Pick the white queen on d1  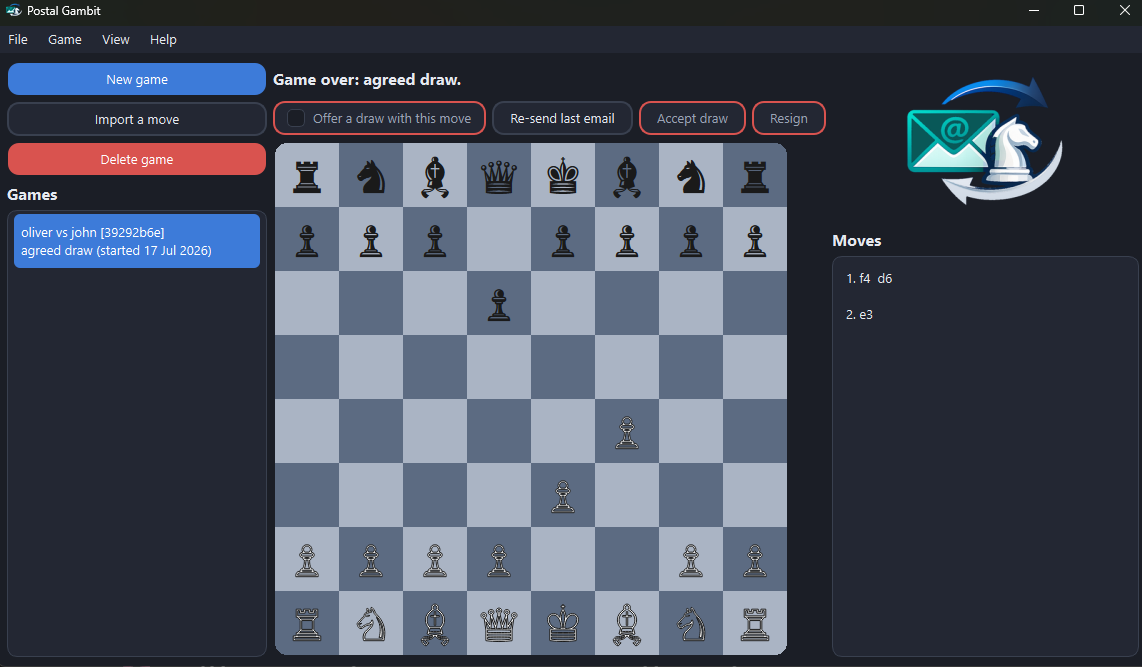tap(499, 625)
